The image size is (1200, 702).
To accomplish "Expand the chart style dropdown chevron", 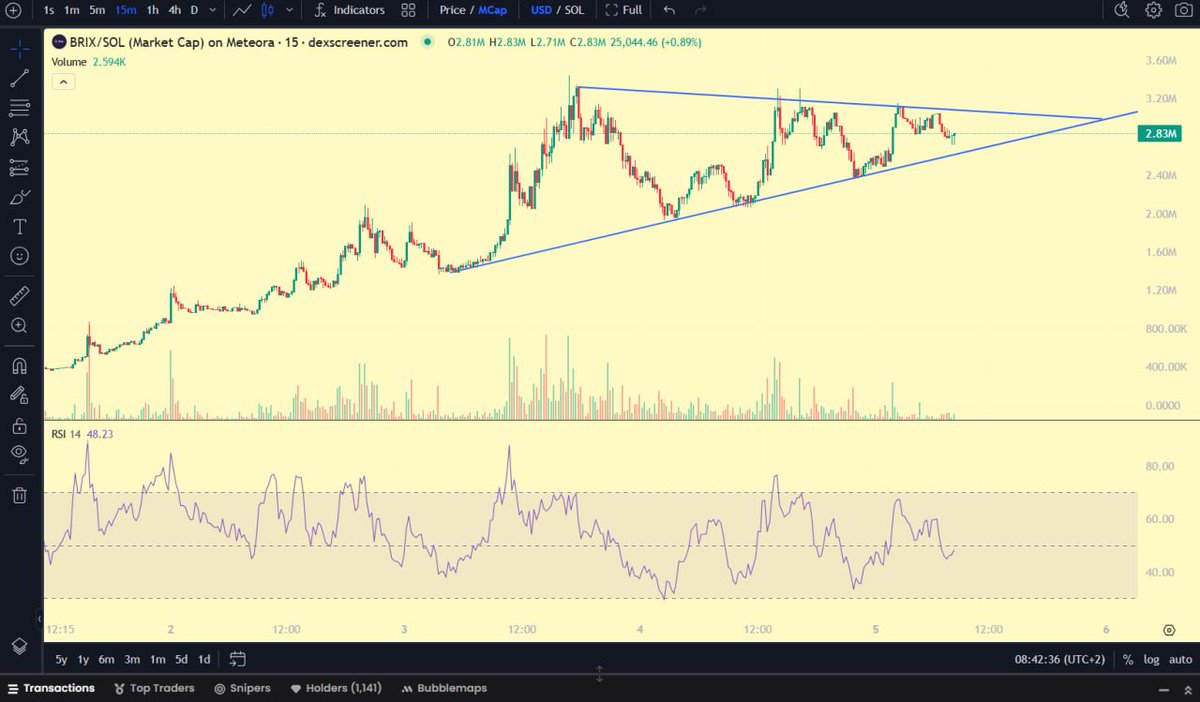I will click(x=288, y=10).
